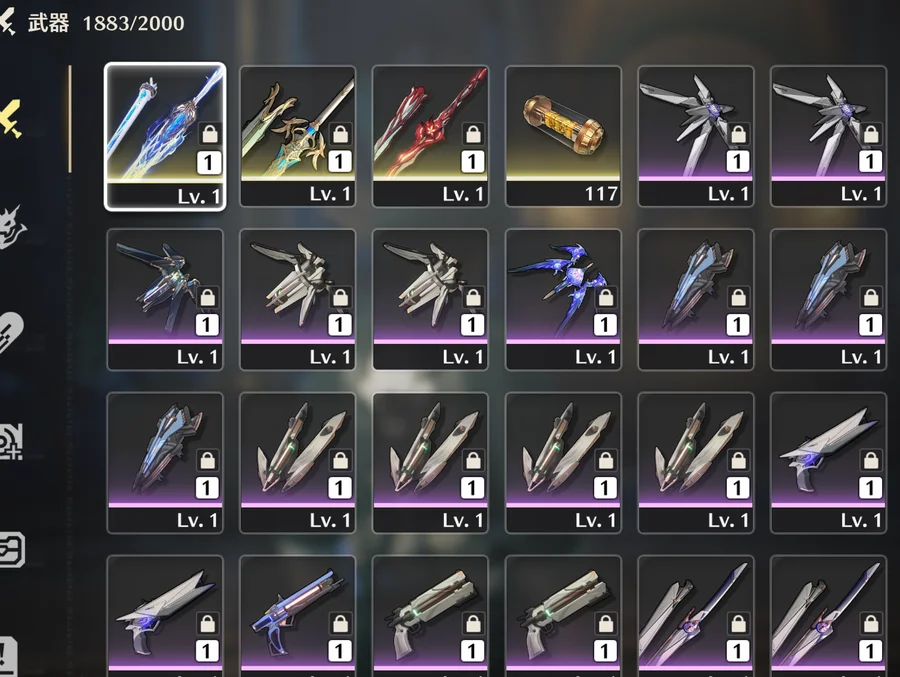This screenshot has width=900, height=677.
Task: Select the blue and copper pistol weapon
Action: tap(297, 616)
